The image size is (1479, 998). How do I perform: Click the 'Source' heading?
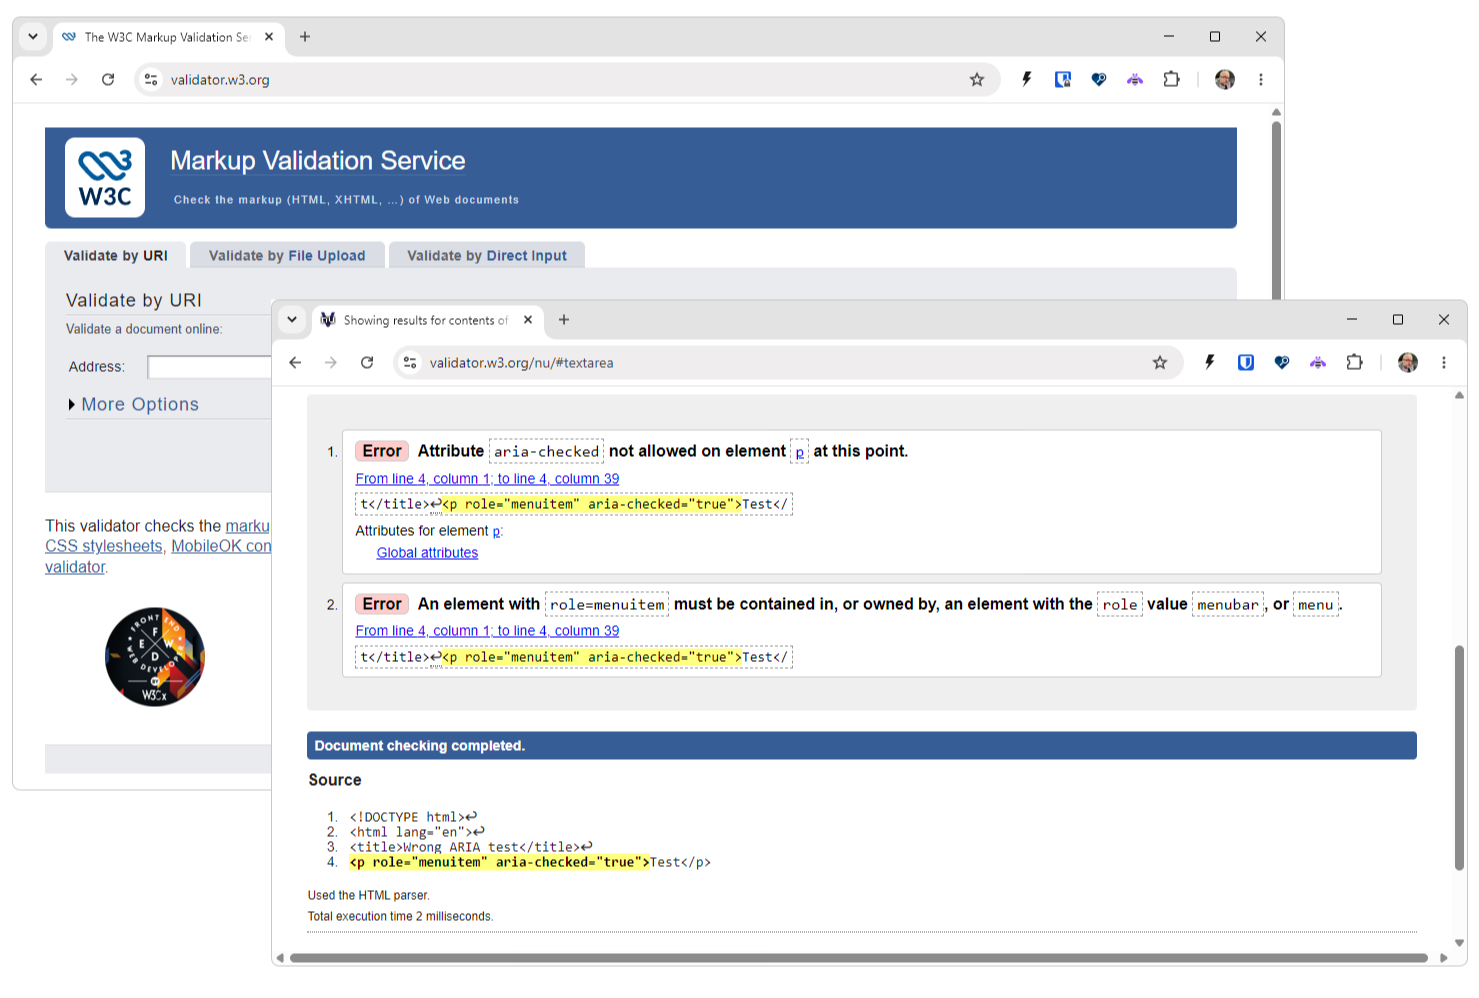pyautogui.click(x=335, y=780)
